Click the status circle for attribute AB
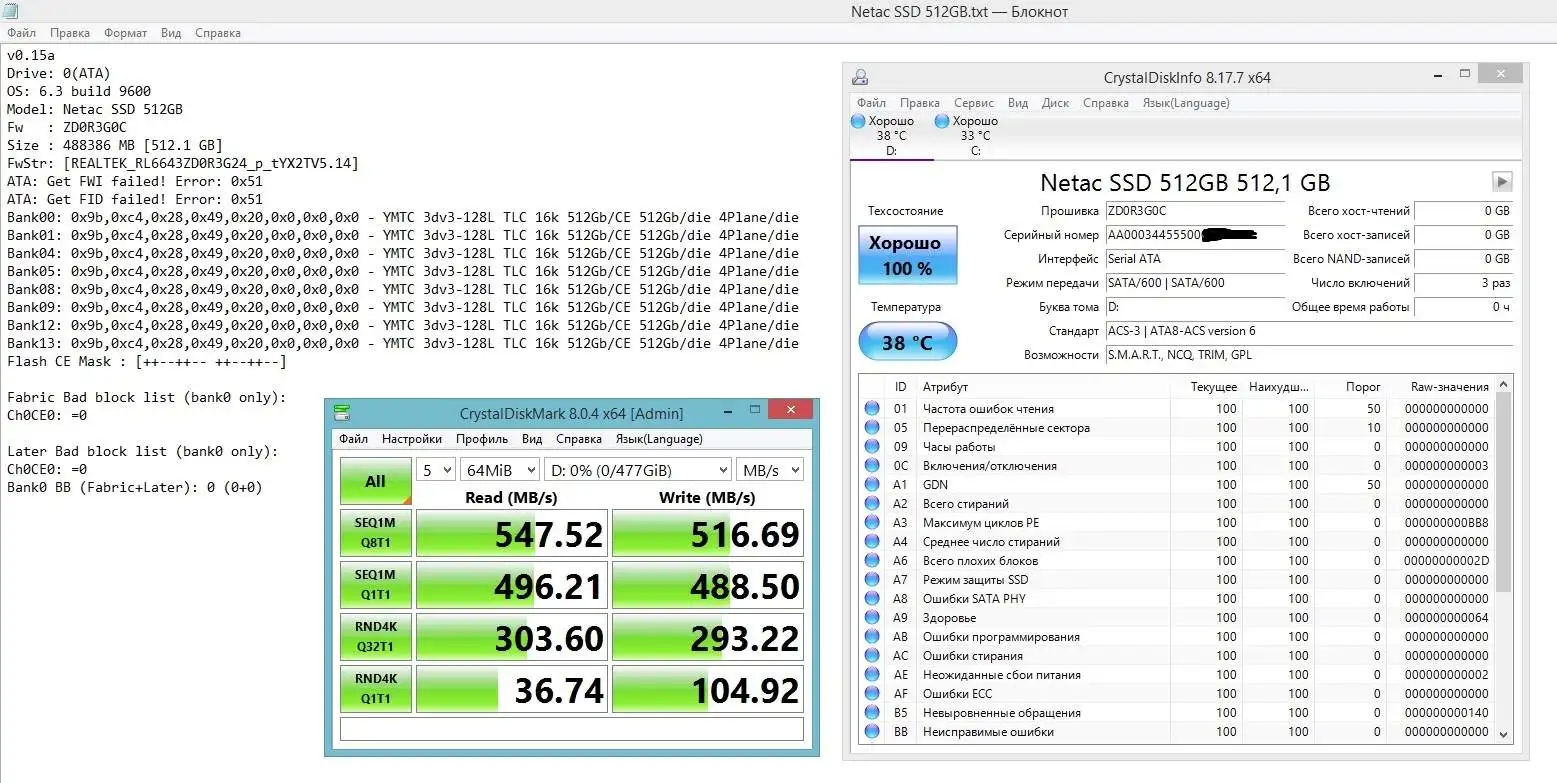 point(872,636)
